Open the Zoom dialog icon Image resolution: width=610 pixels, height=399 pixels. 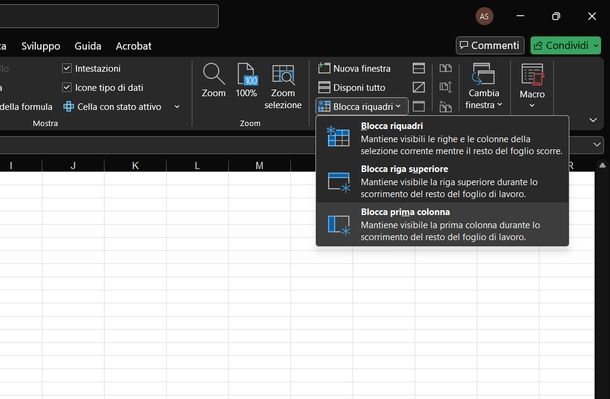point(213,80)
